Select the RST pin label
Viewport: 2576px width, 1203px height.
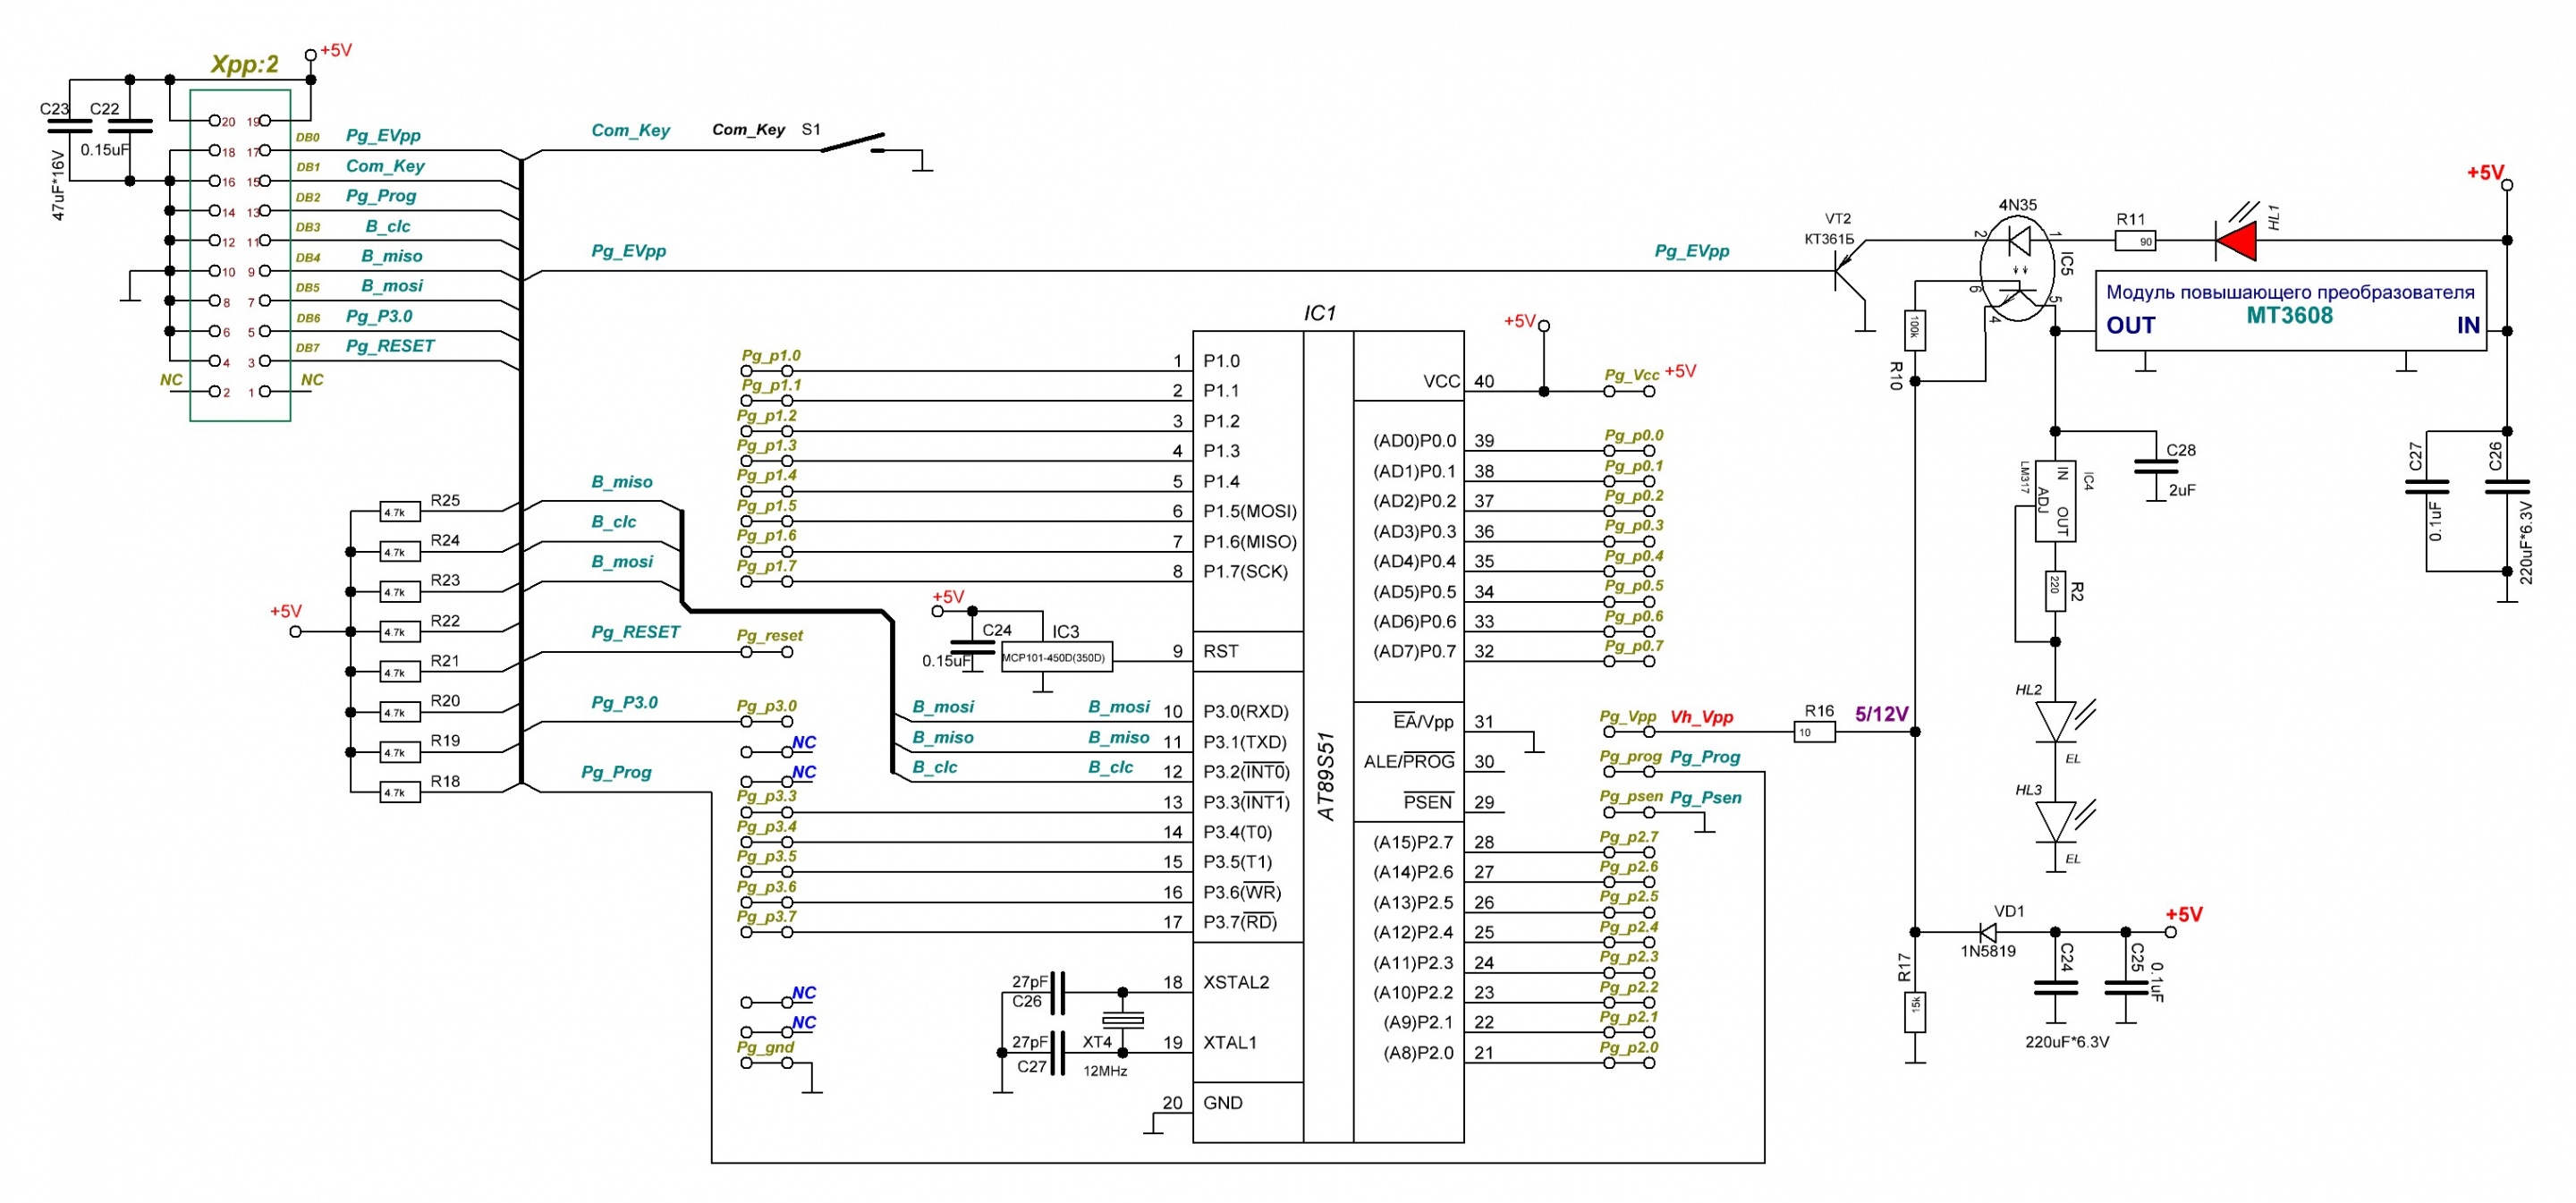point(1221,651)
